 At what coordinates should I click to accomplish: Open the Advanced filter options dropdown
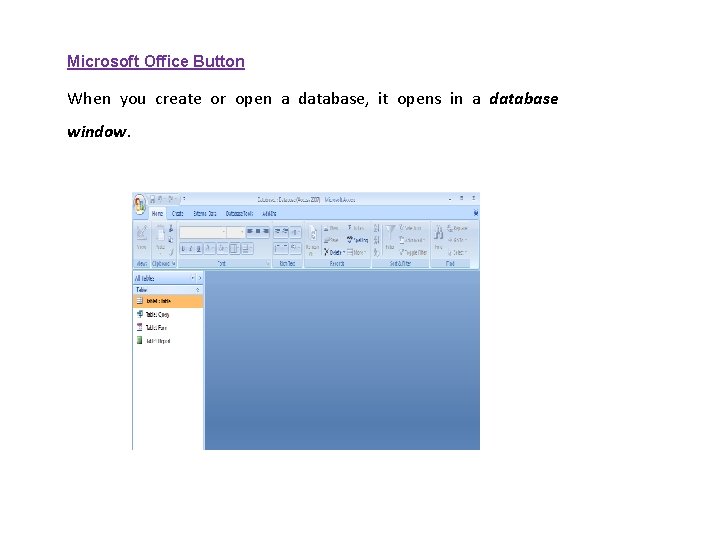(x=411, y=240)
